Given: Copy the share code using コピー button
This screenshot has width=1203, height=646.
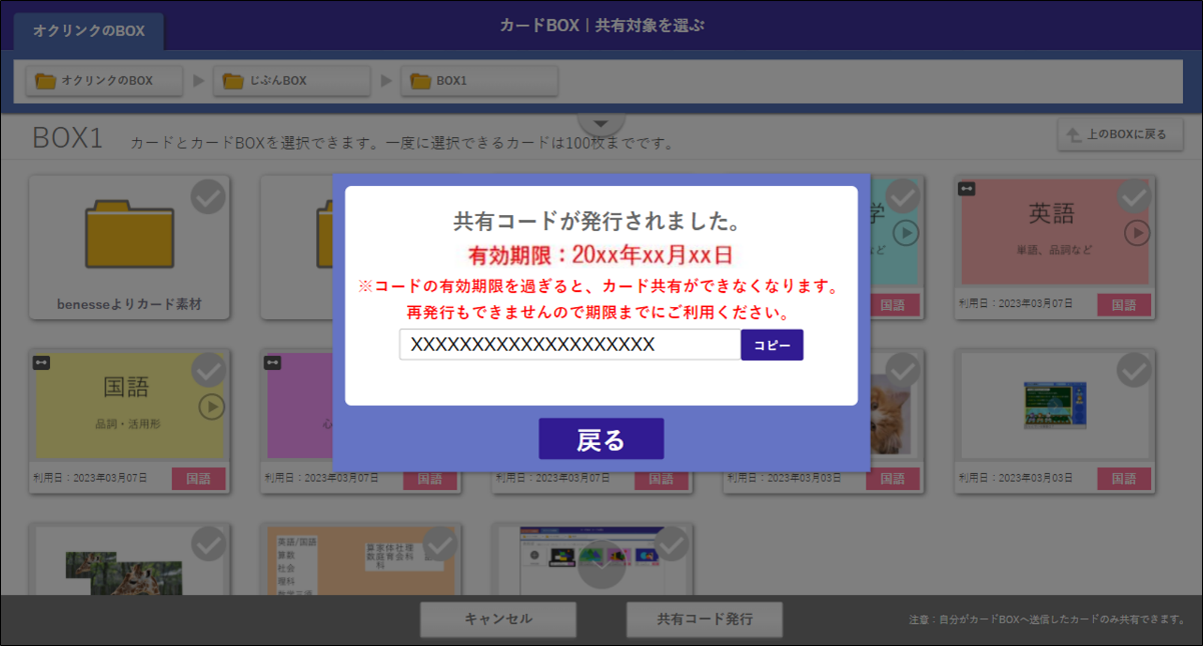Looking at the screenshot, I should (x=771, y=344).
